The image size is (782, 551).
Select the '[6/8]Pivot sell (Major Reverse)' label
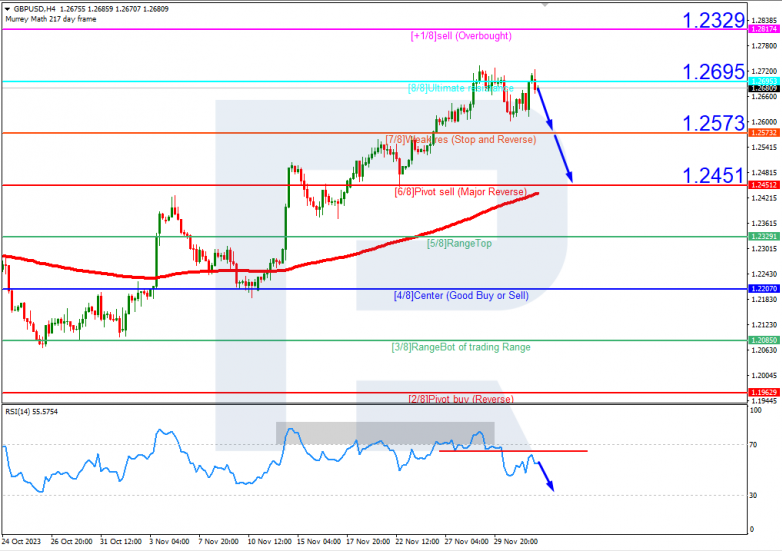(461, 192)
